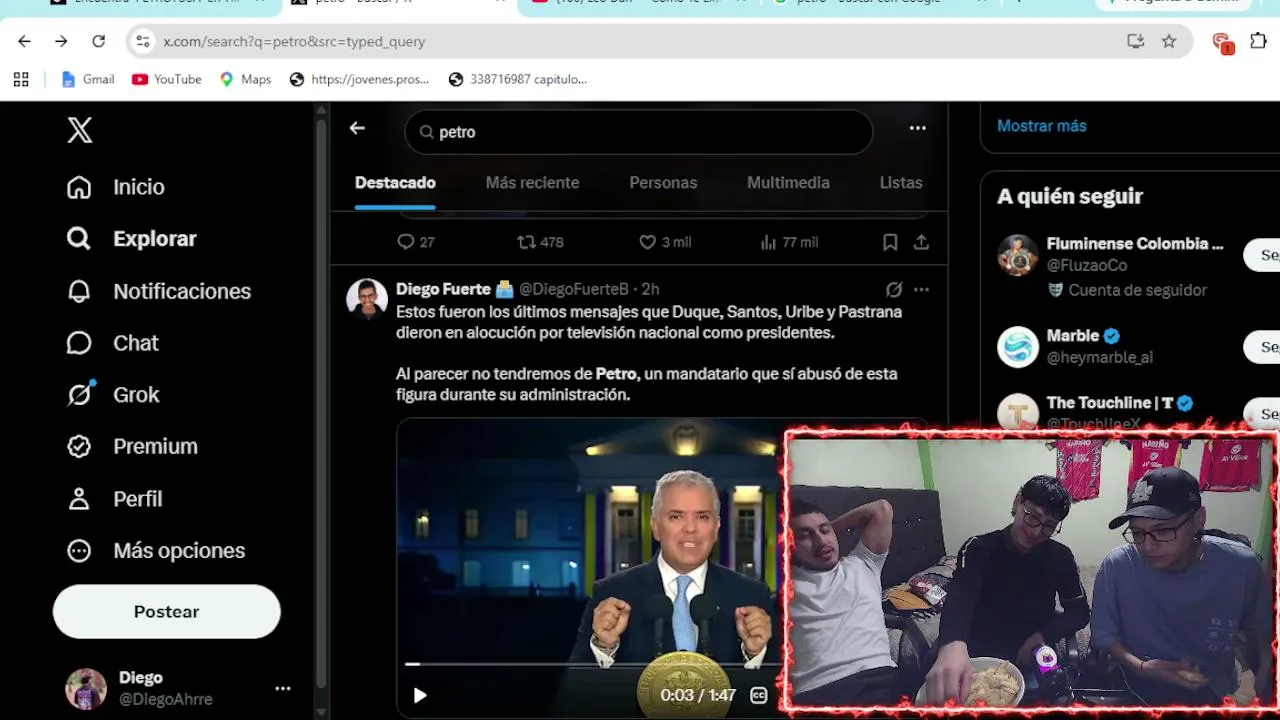Click the red extension icon with badge
Image resolution: width=1280 pixels, height=720 pixels.
click(x=1222, y=42)
